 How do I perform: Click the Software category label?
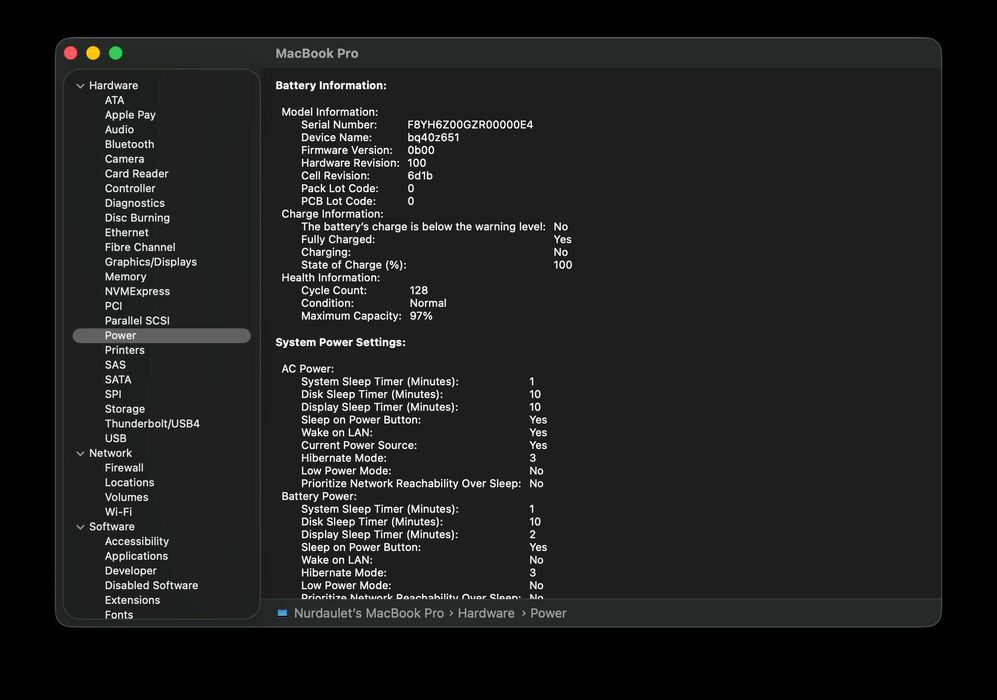pyautogui.click(x=111, y=526)
